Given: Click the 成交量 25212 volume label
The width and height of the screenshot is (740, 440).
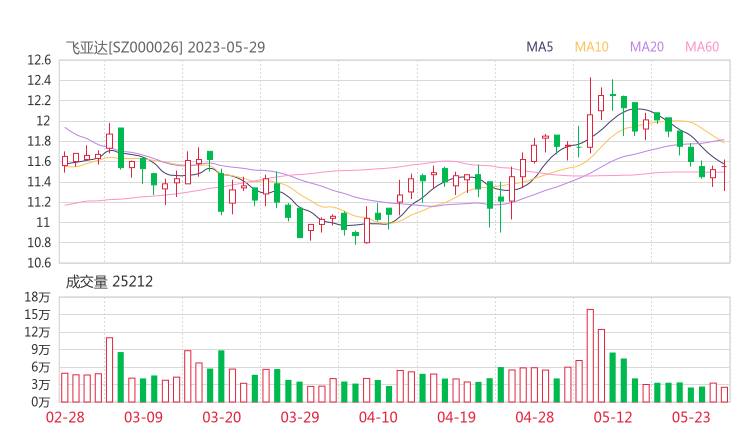Looking at the screenshot, I should coord(109,282).
